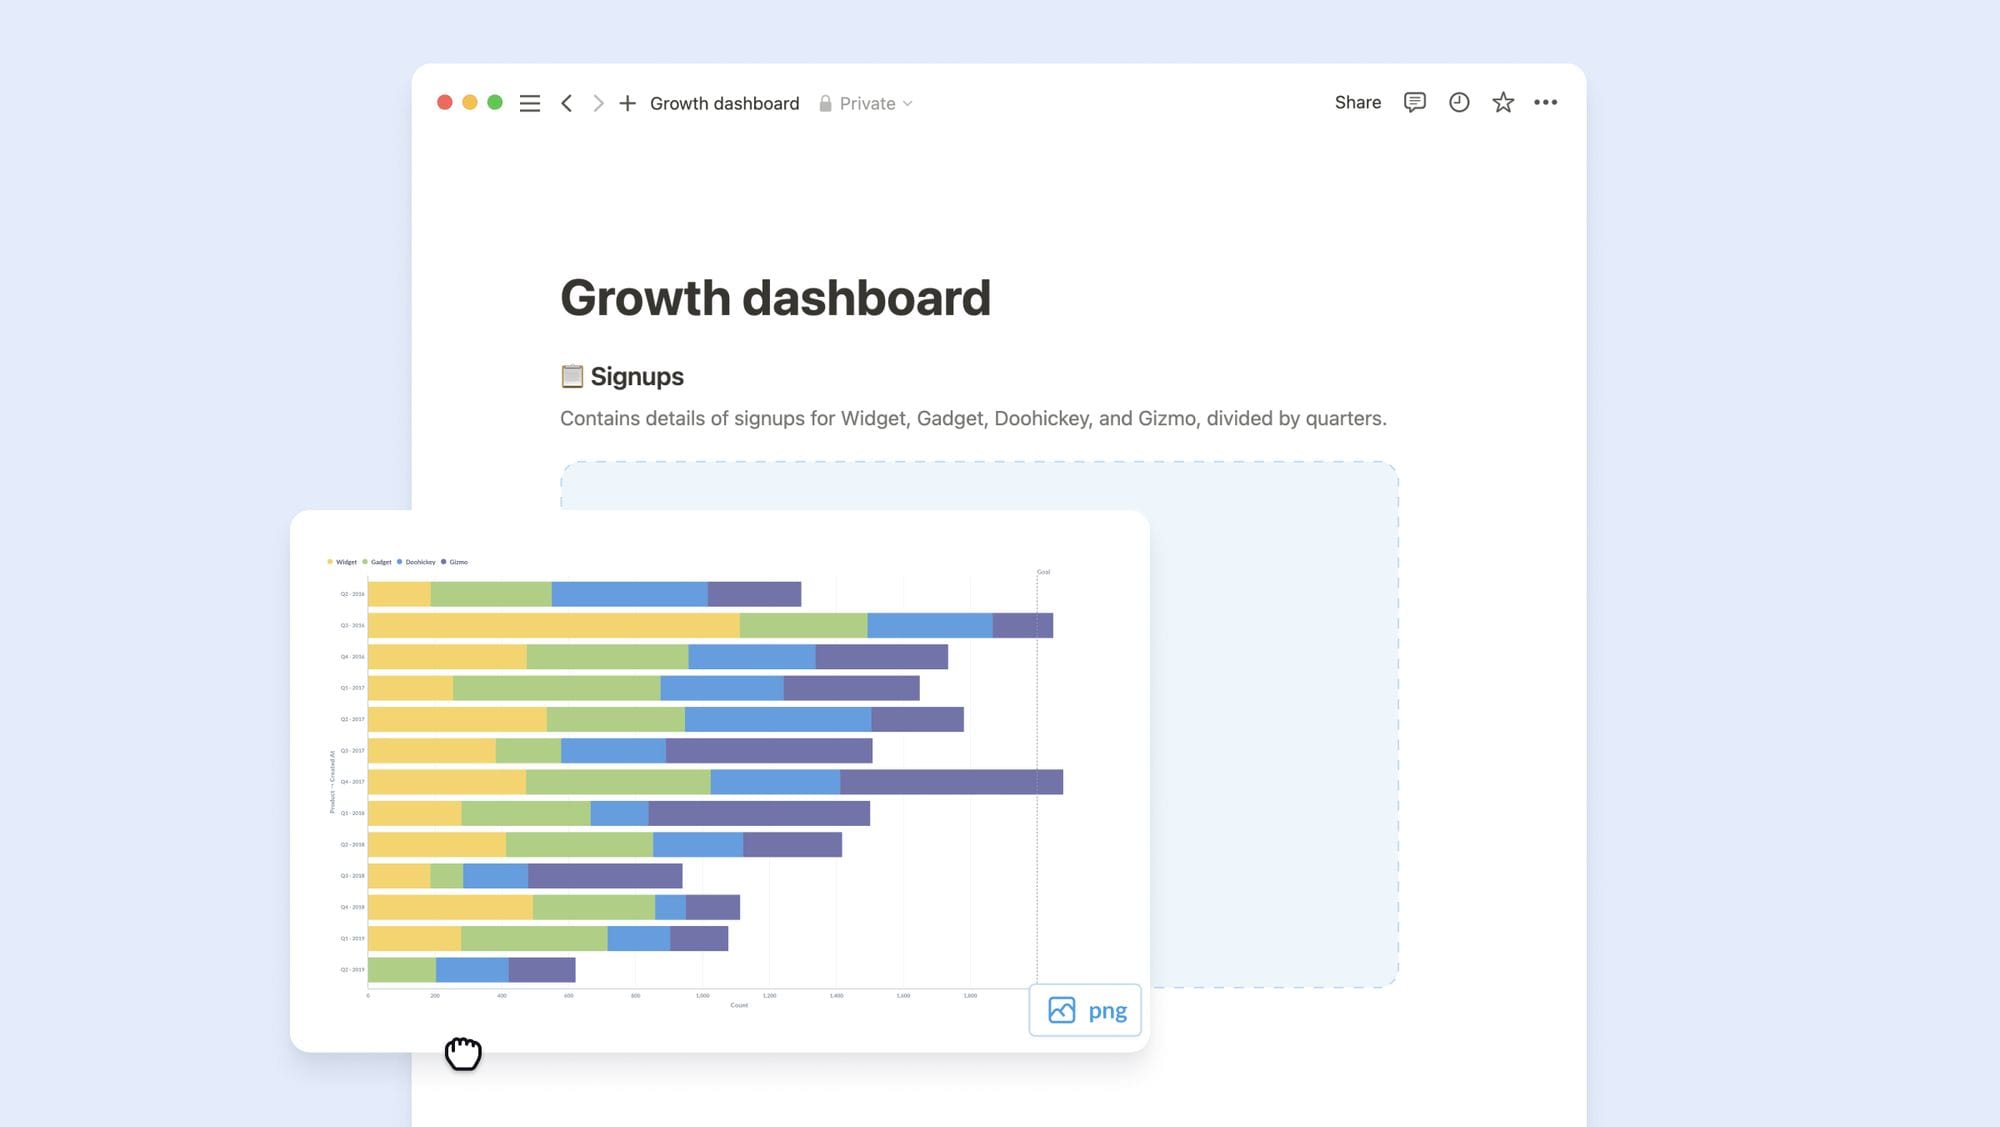The height and width of the screenshot is (1127, 2000).
Task: Open the comment panel icon
Action: point(1413,102)
